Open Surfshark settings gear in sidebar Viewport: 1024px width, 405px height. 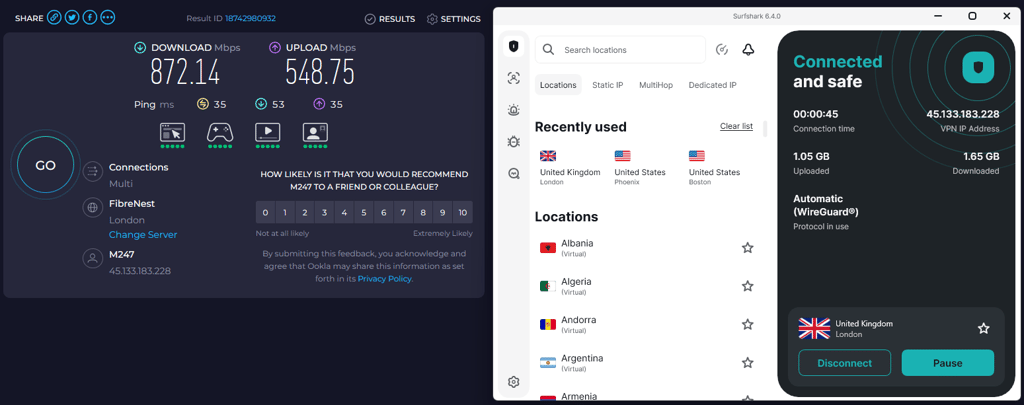coord(513,382)
